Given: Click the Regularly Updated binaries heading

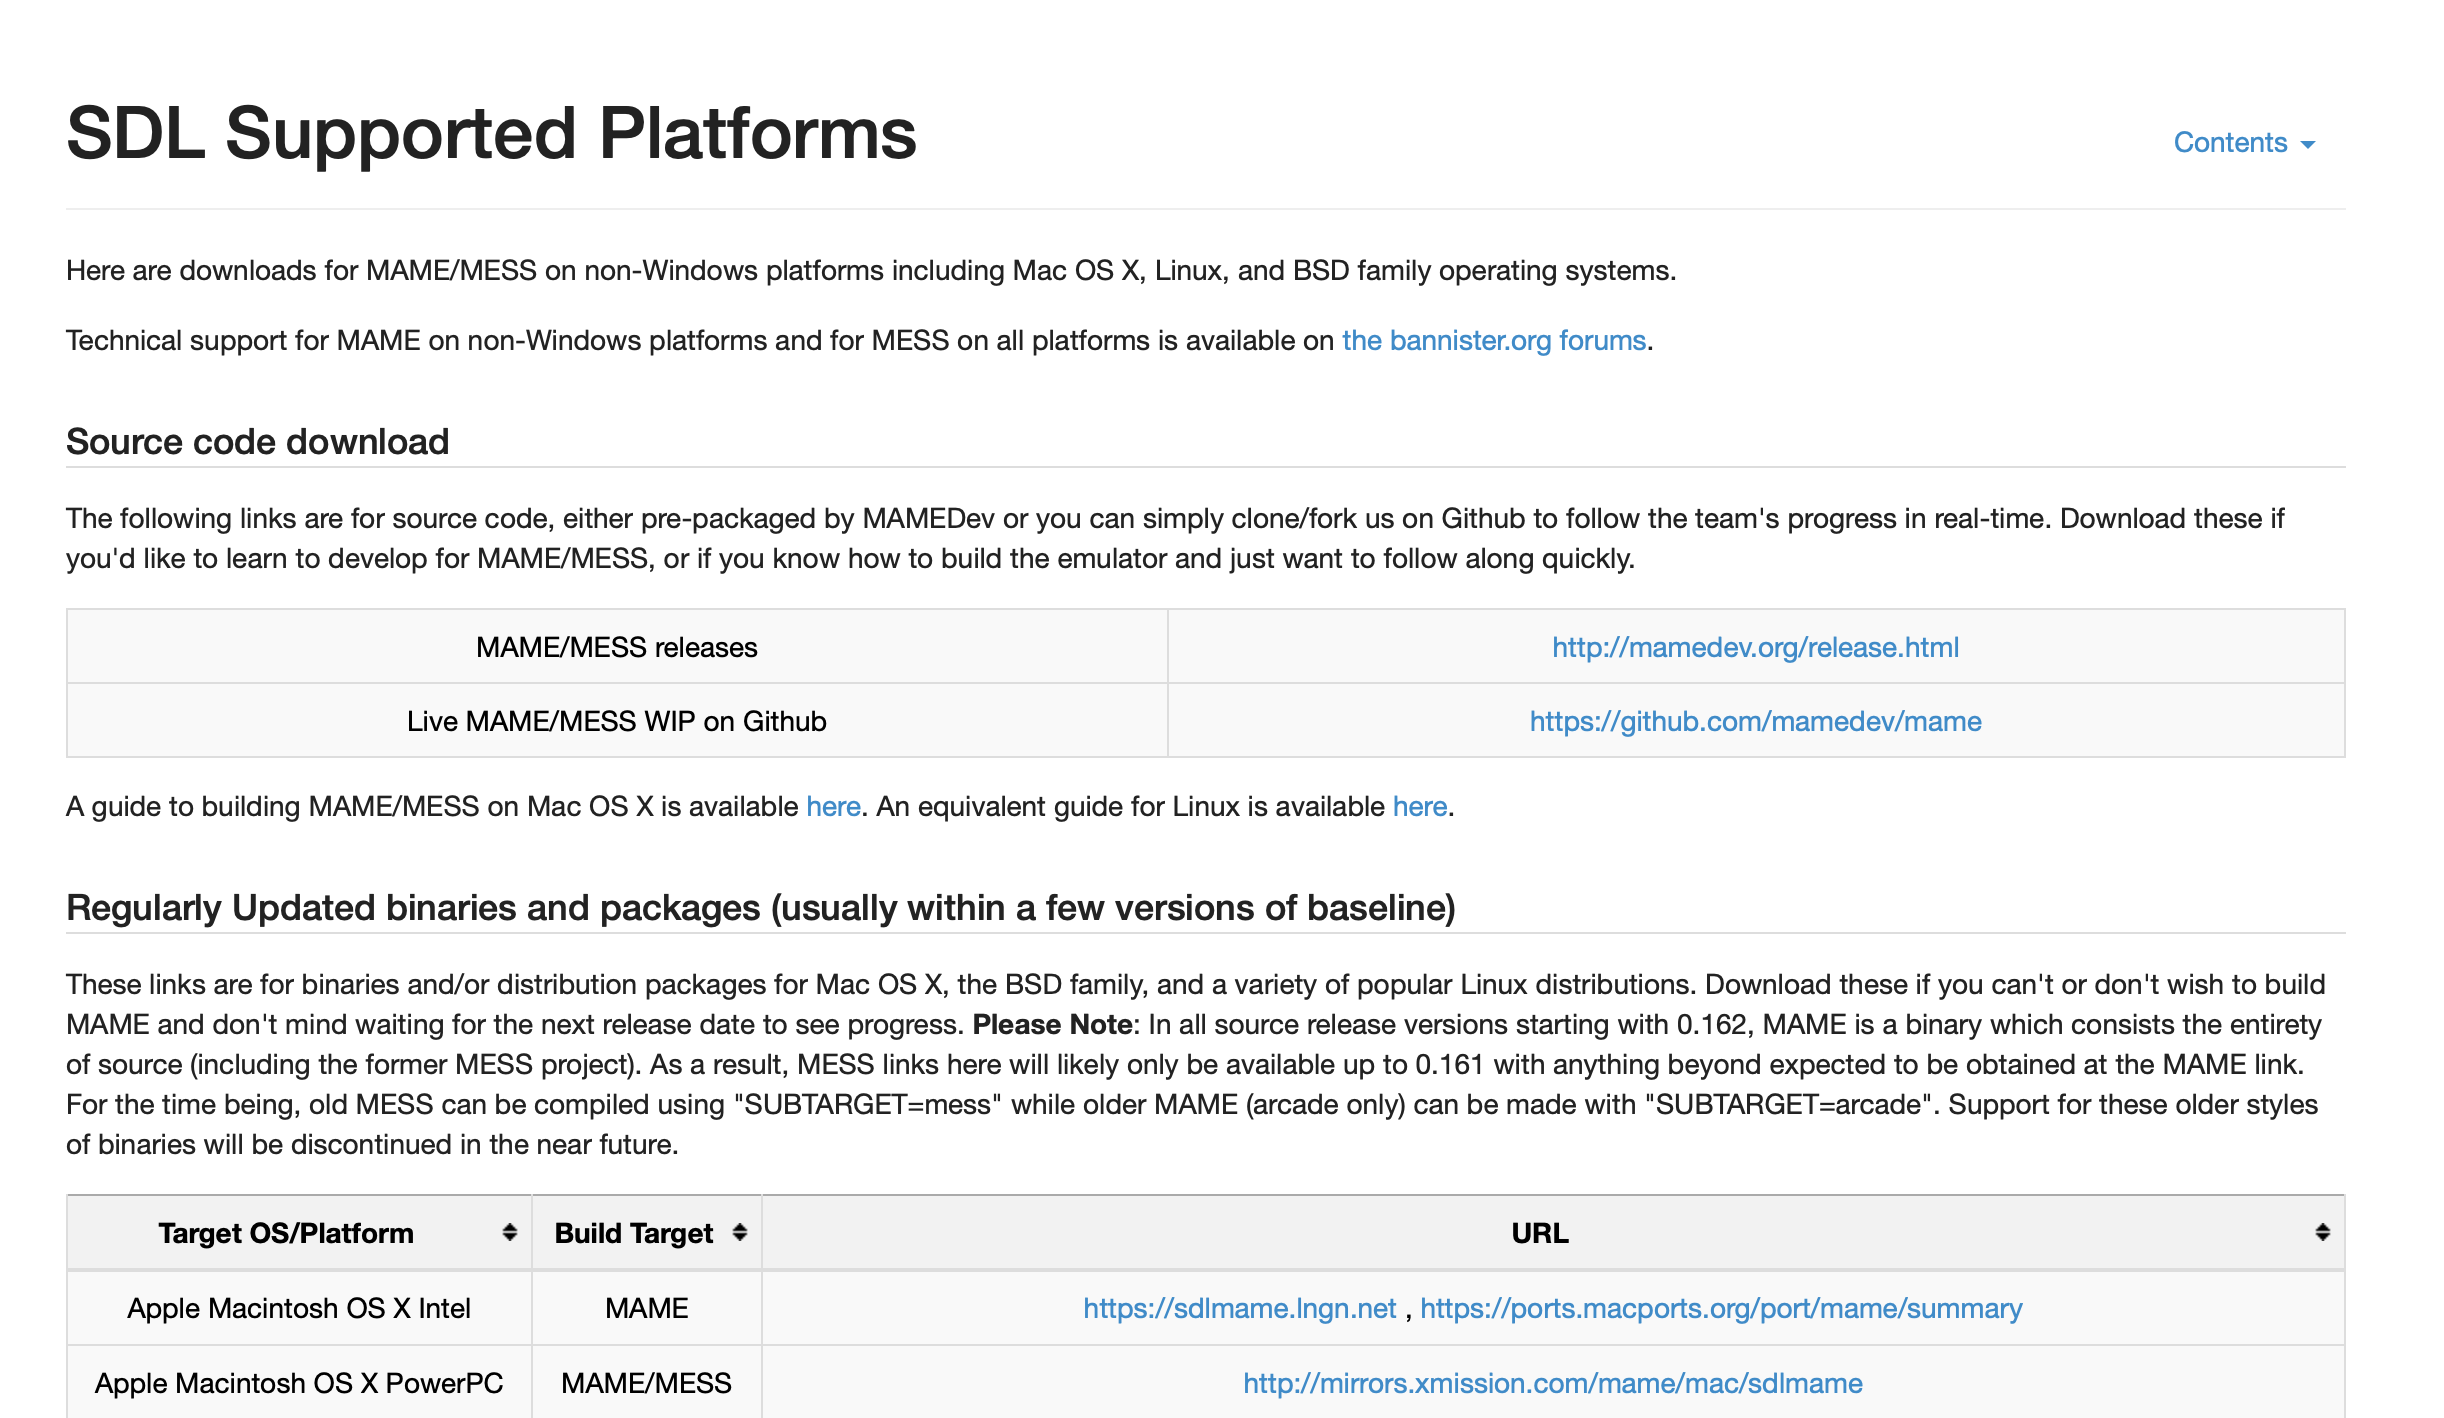Looking at the screenshot, I should (x=760, y=908).
